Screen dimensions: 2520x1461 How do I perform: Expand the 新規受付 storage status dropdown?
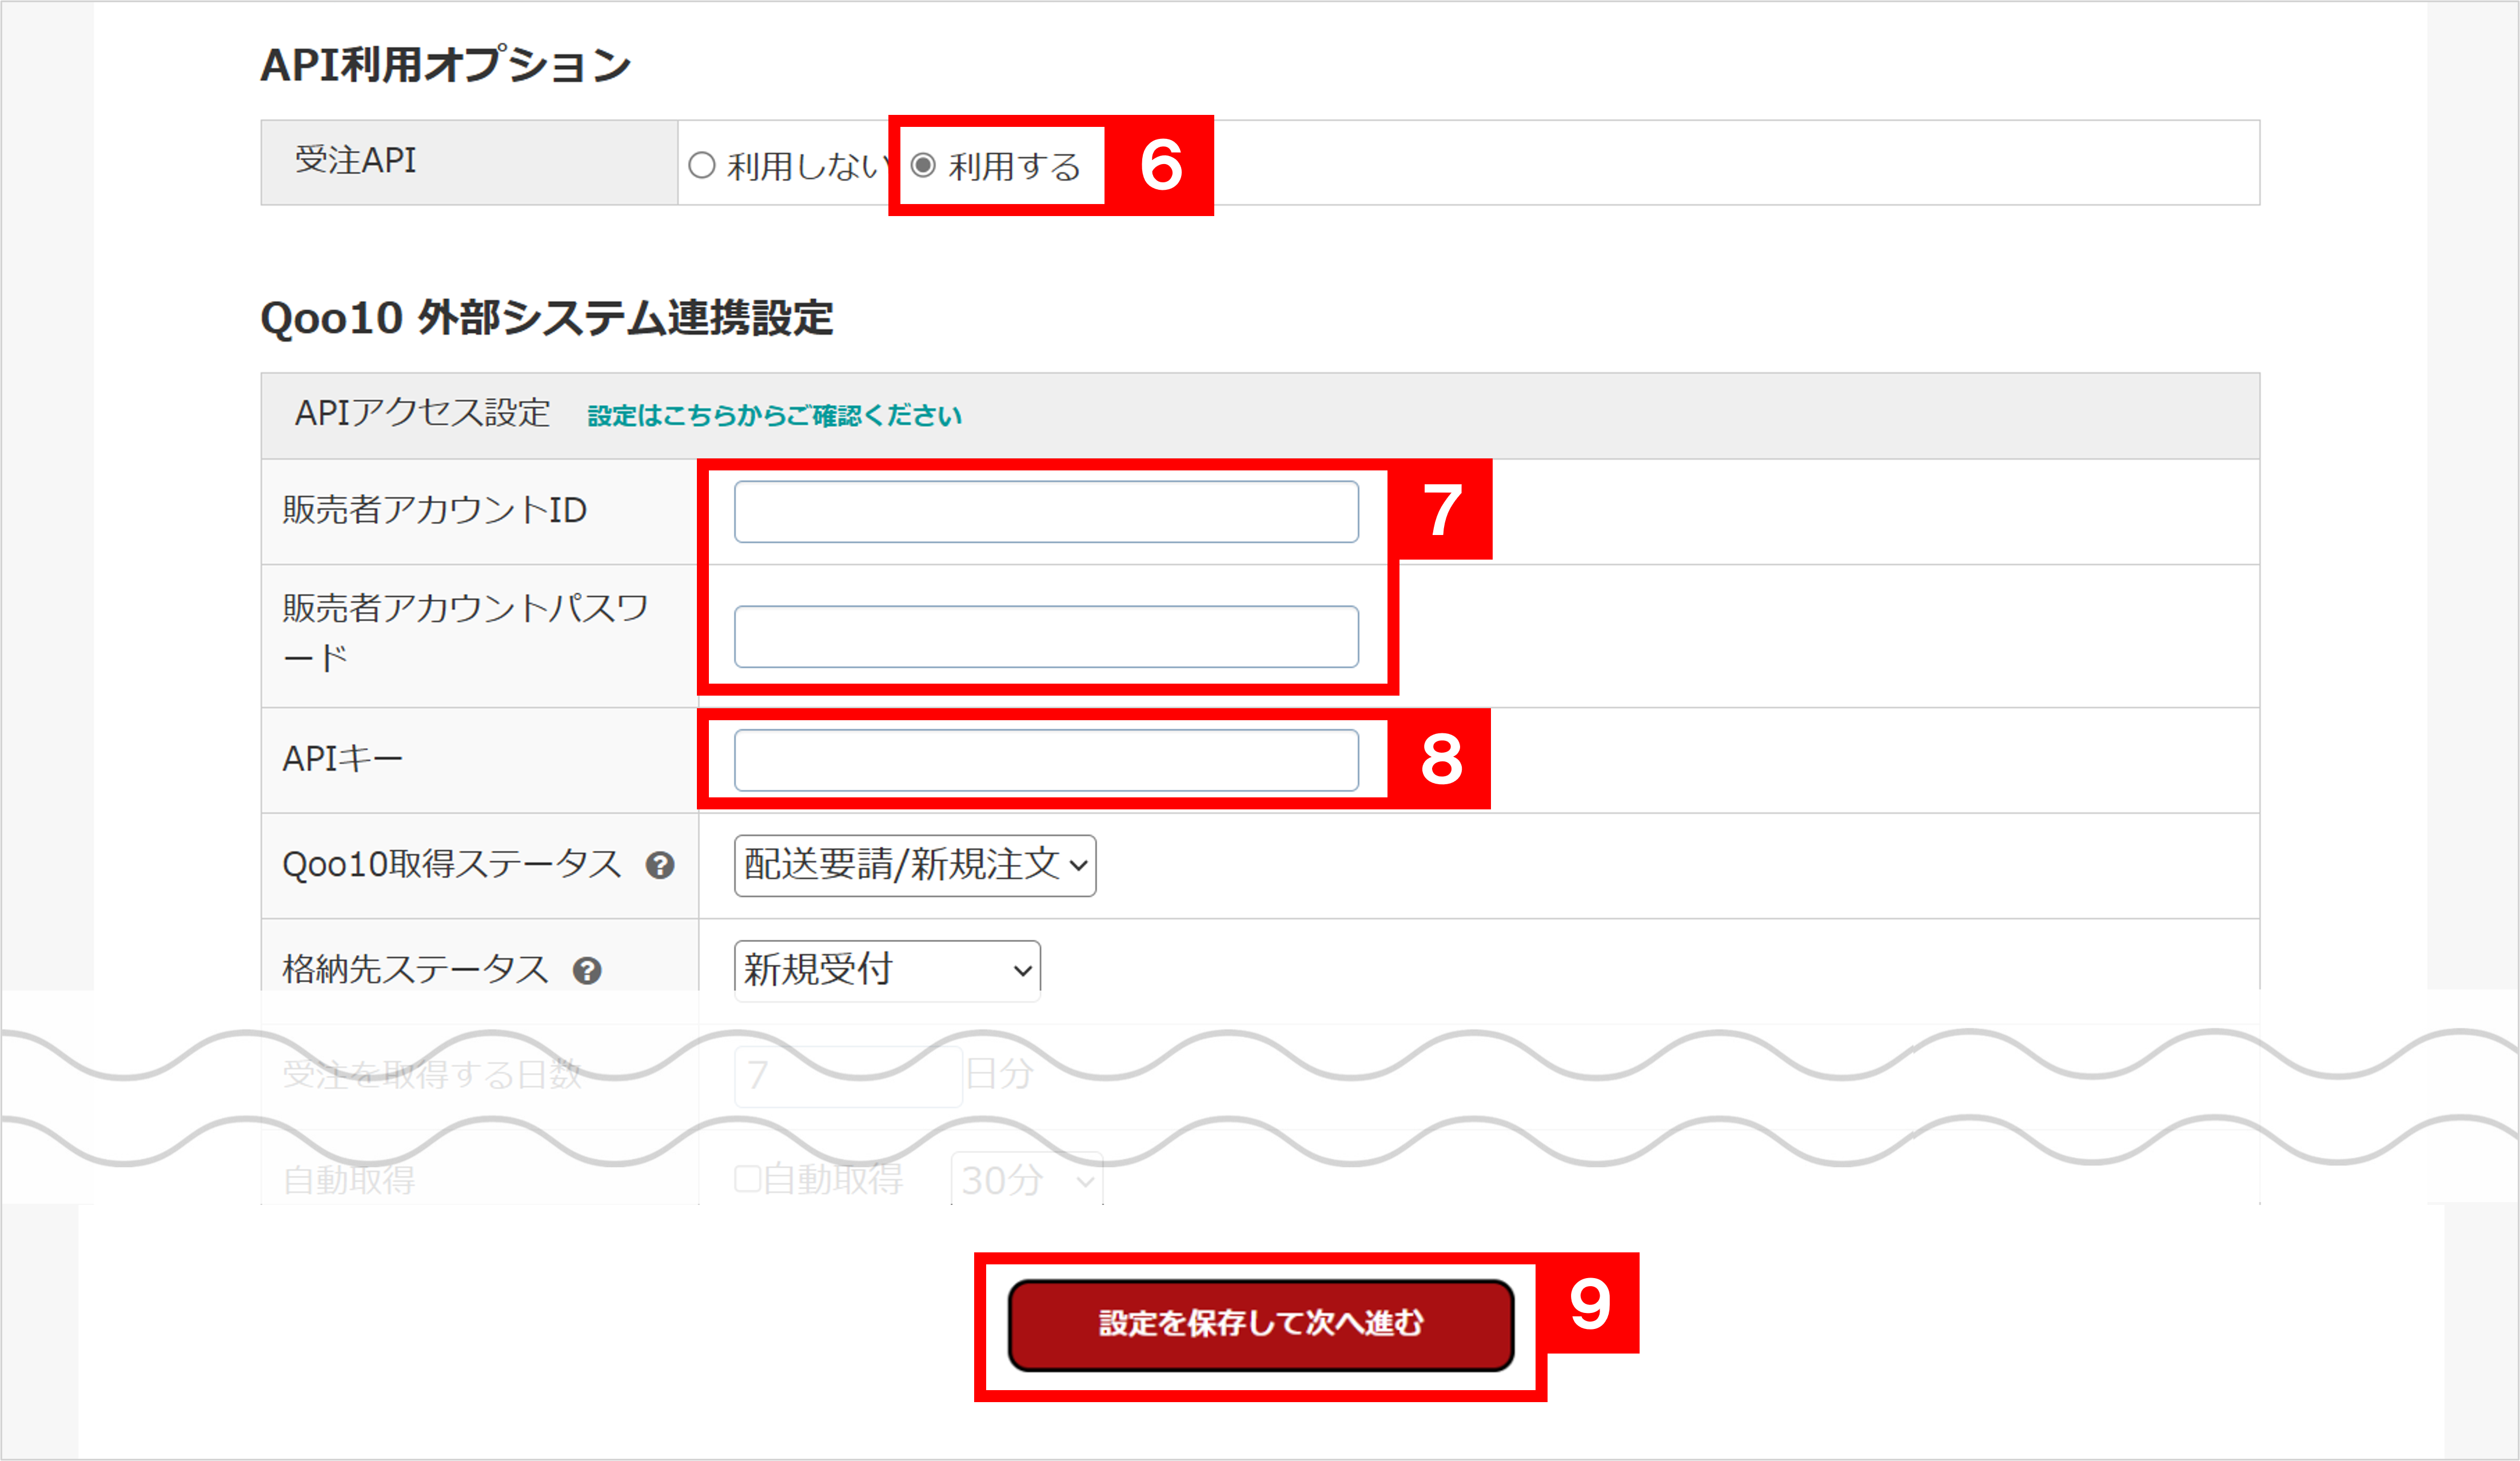886,970
